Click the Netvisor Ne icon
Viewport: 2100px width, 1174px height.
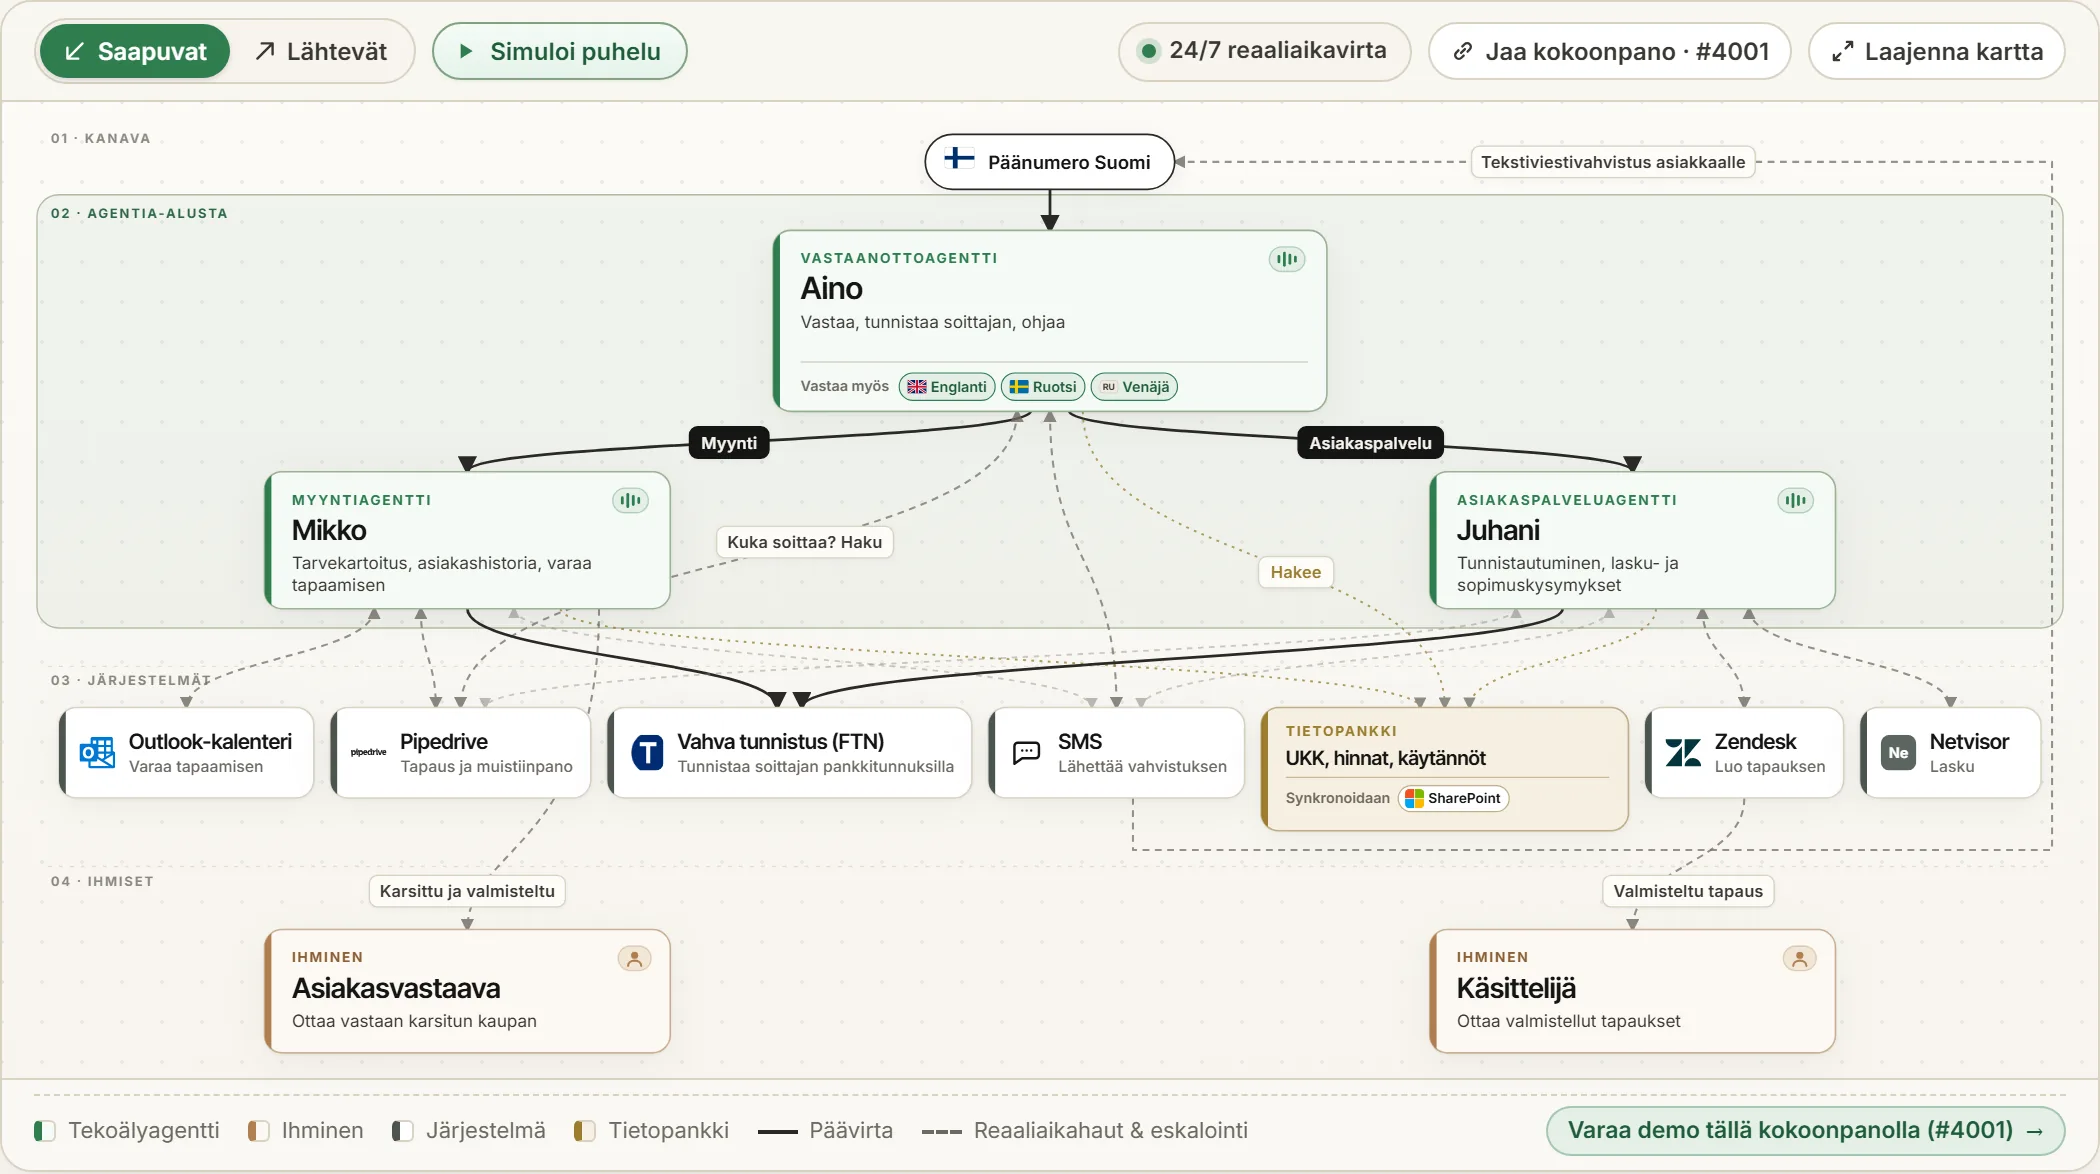point(1898,752)
